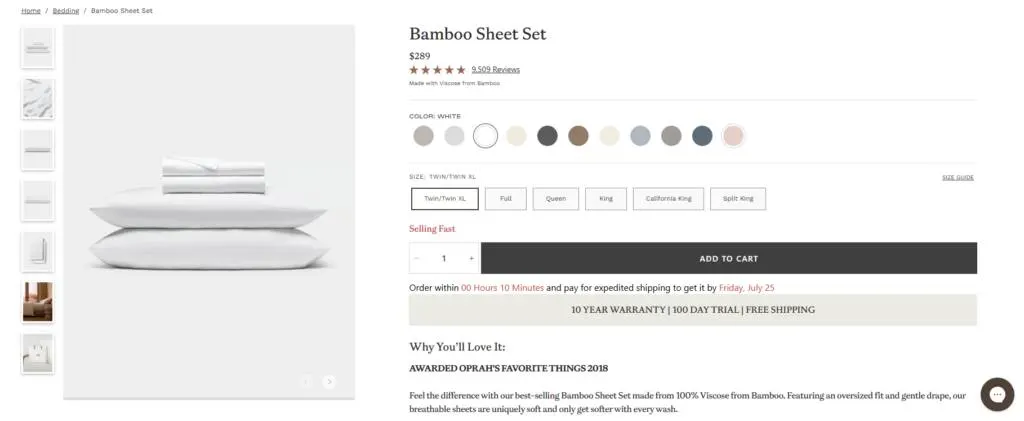Image resolution: width=1024 pixels, height=421 pixels.
Task: Select the Twin/Twin XL size option
Action: click(444, 199)
